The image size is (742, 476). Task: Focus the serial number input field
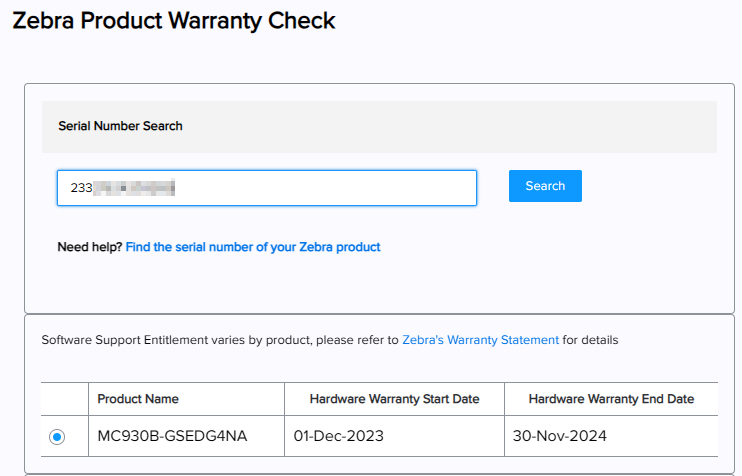(267, 188)
